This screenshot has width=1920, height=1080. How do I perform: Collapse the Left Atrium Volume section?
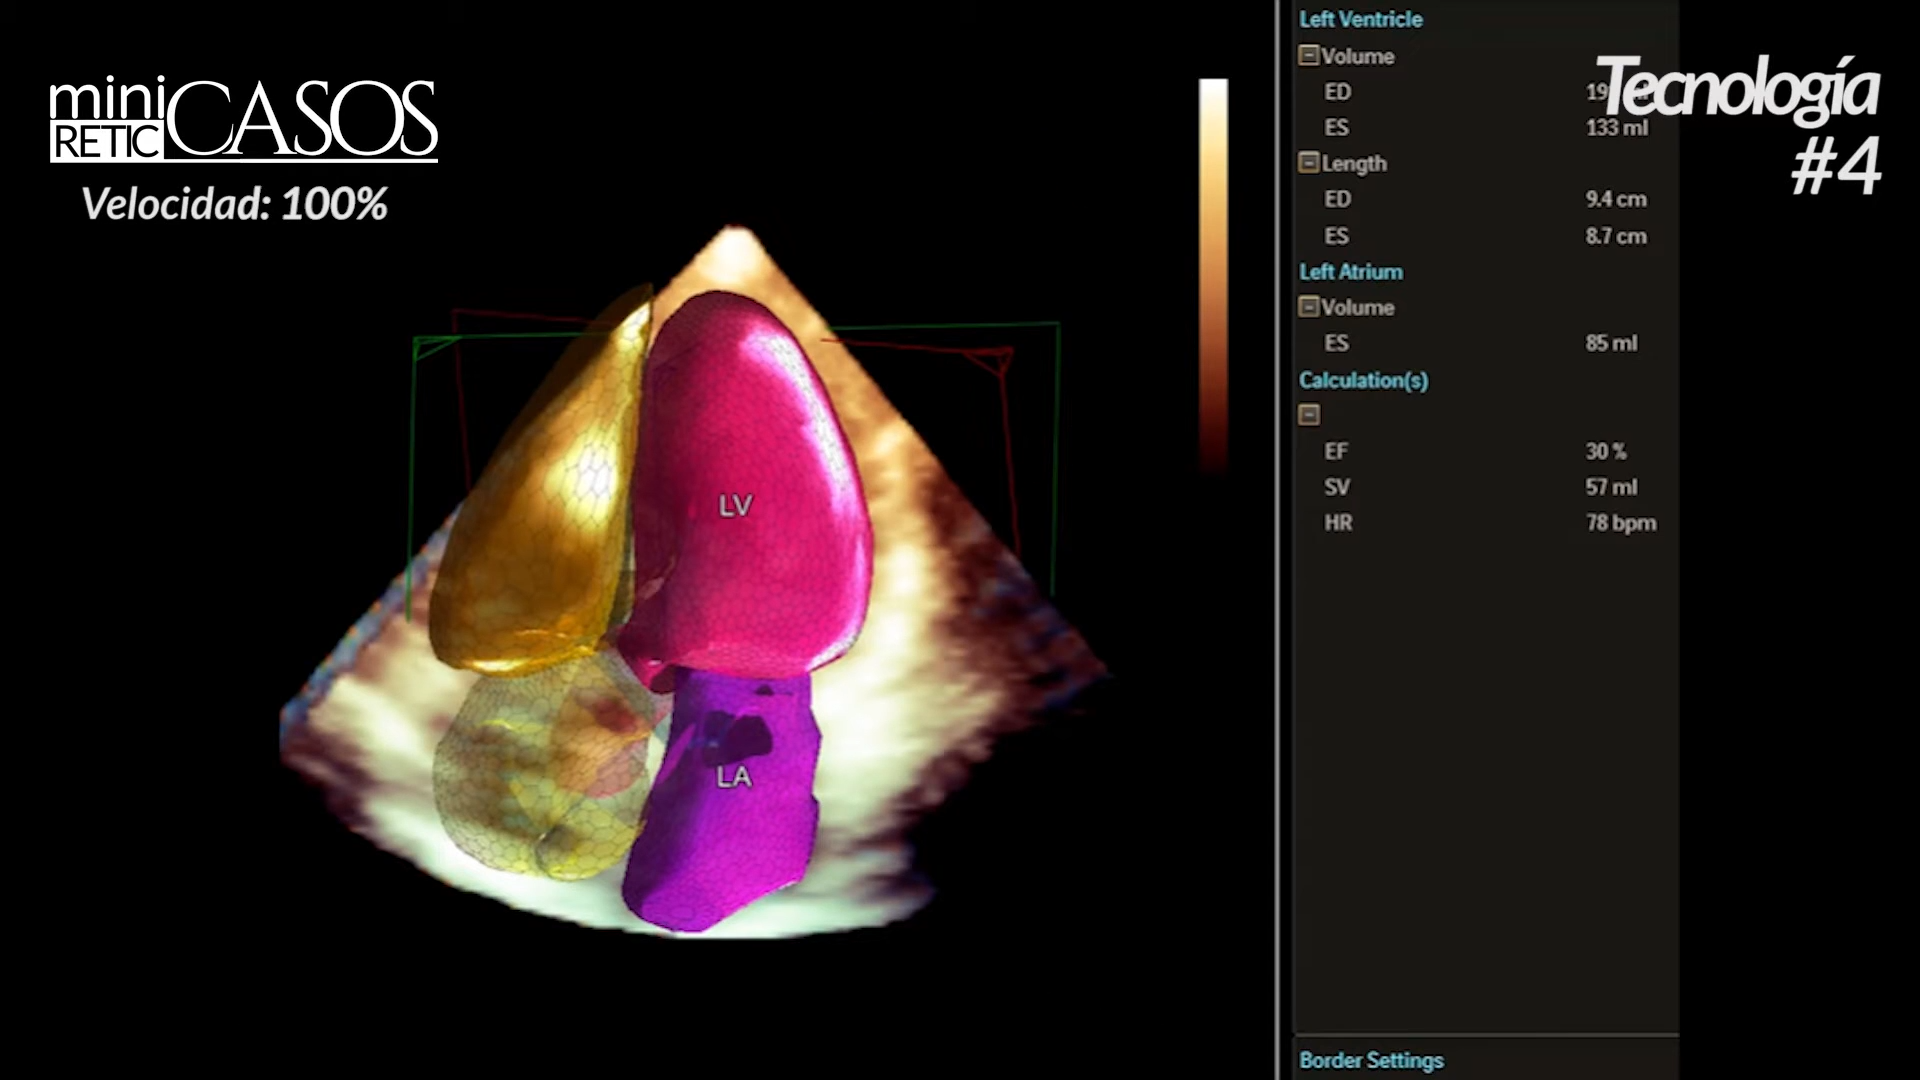point(1308,306)
